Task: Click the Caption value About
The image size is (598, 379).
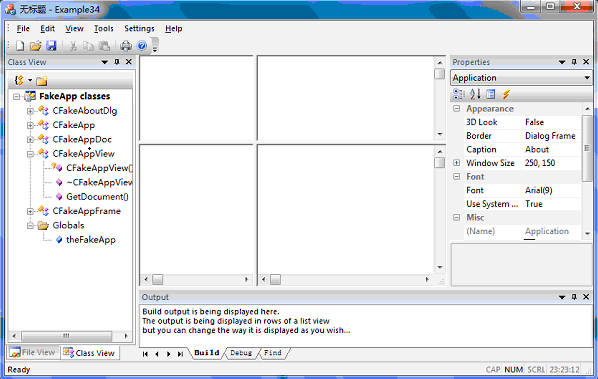Action: point(537,149)
